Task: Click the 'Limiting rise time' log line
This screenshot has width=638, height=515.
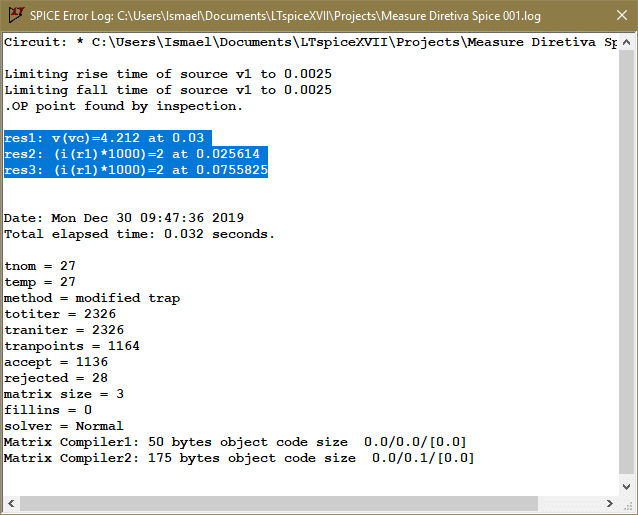Action: 168,74
